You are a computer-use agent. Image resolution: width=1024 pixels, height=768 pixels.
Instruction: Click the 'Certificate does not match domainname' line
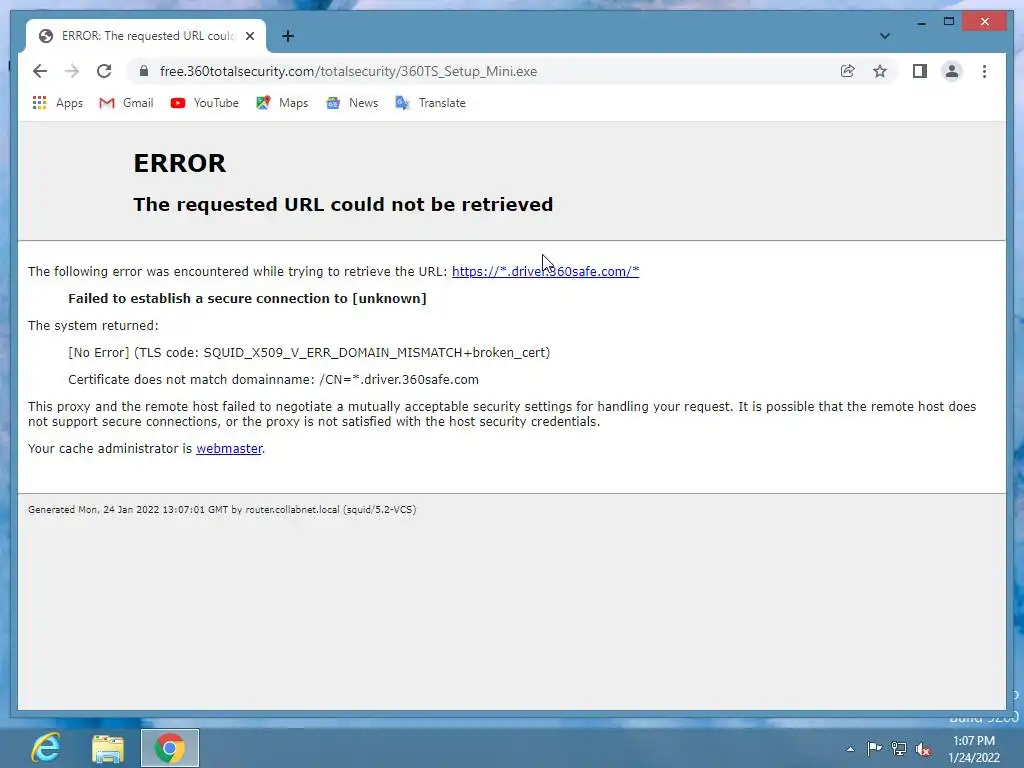point(273,379)
